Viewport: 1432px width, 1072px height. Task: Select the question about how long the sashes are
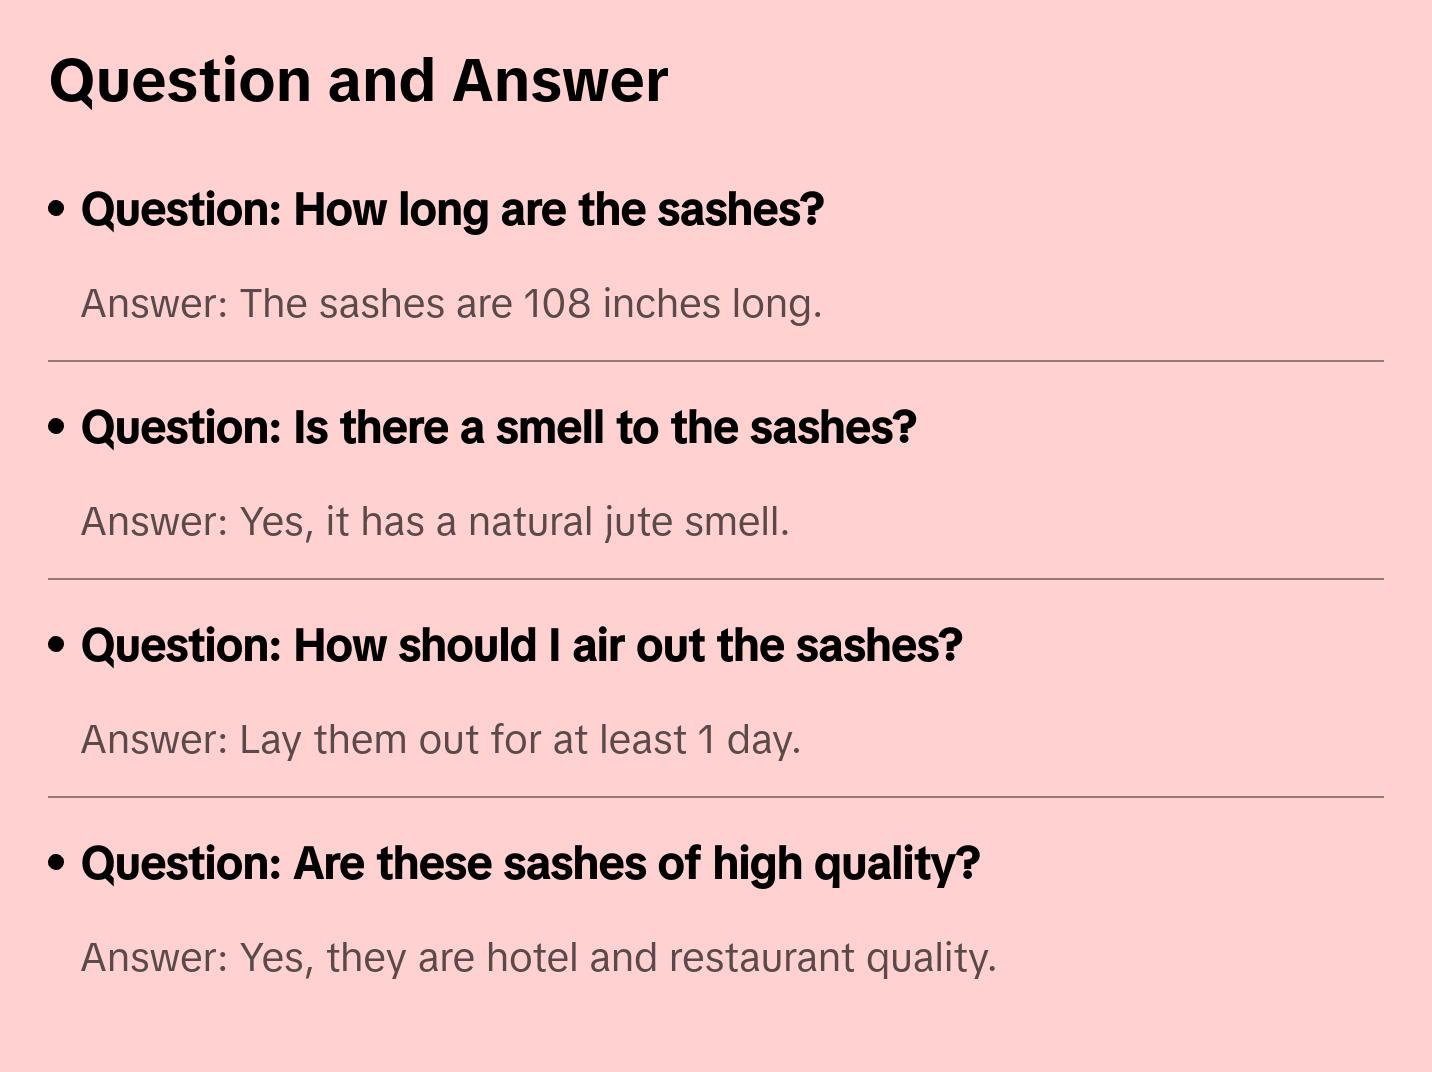[452, 210]
